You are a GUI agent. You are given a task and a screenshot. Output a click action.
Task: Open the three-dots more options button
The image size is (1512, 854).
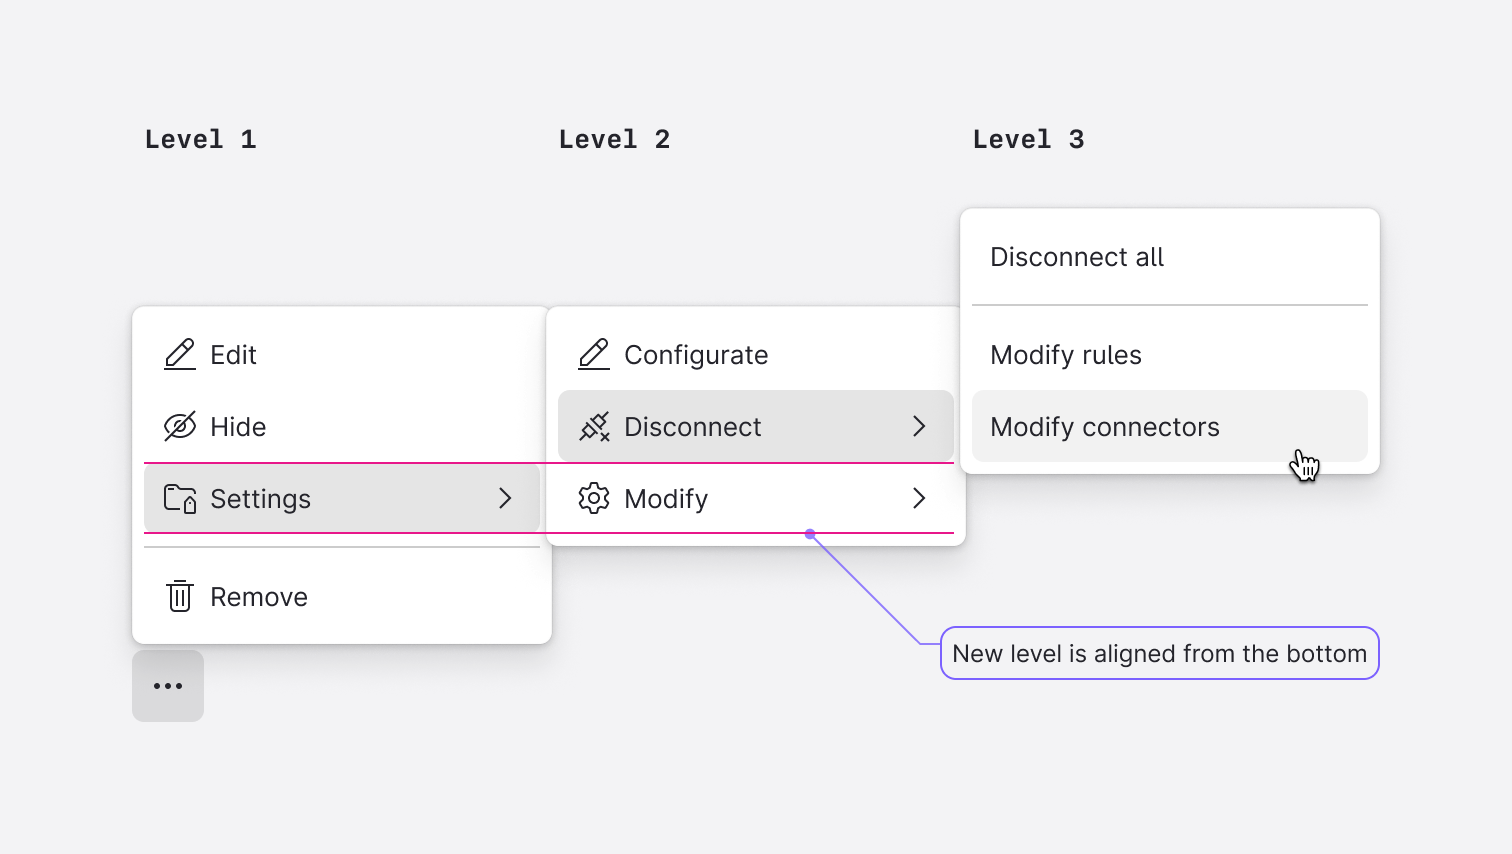168,686
